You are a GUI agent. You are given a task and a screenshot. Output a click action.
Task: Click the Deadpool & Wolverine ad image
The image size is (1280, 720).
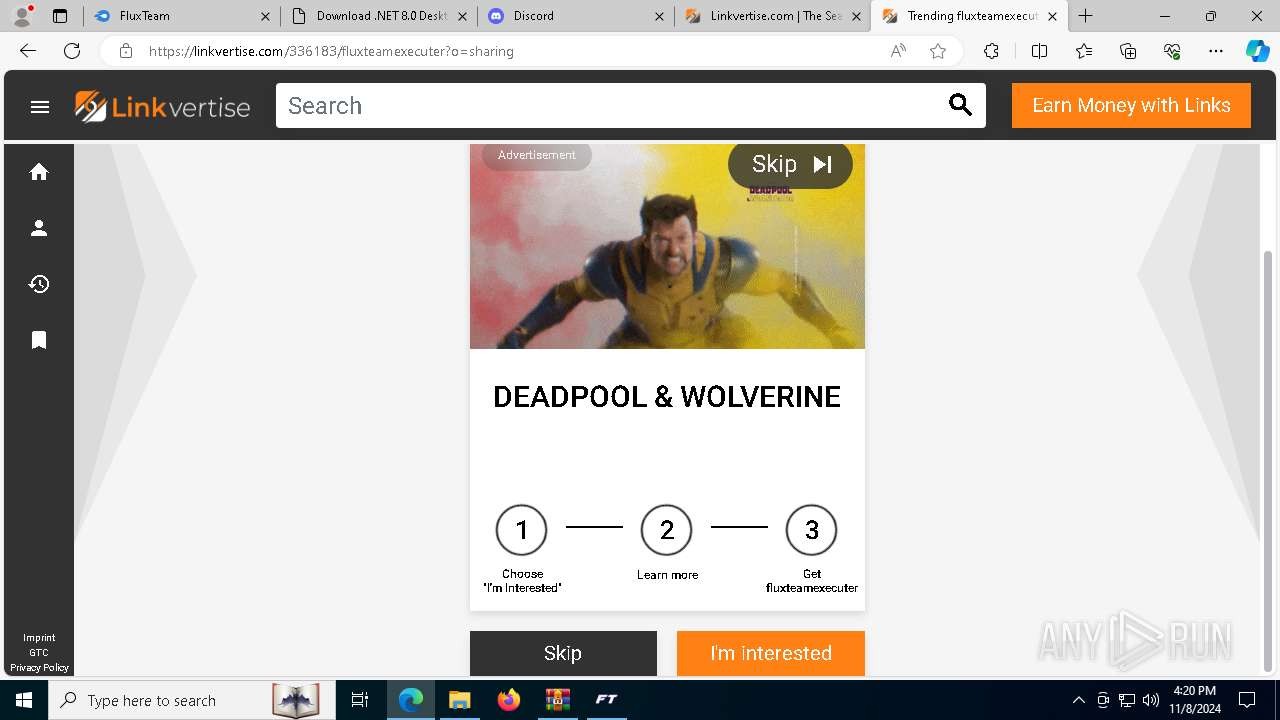coord(667,247)
